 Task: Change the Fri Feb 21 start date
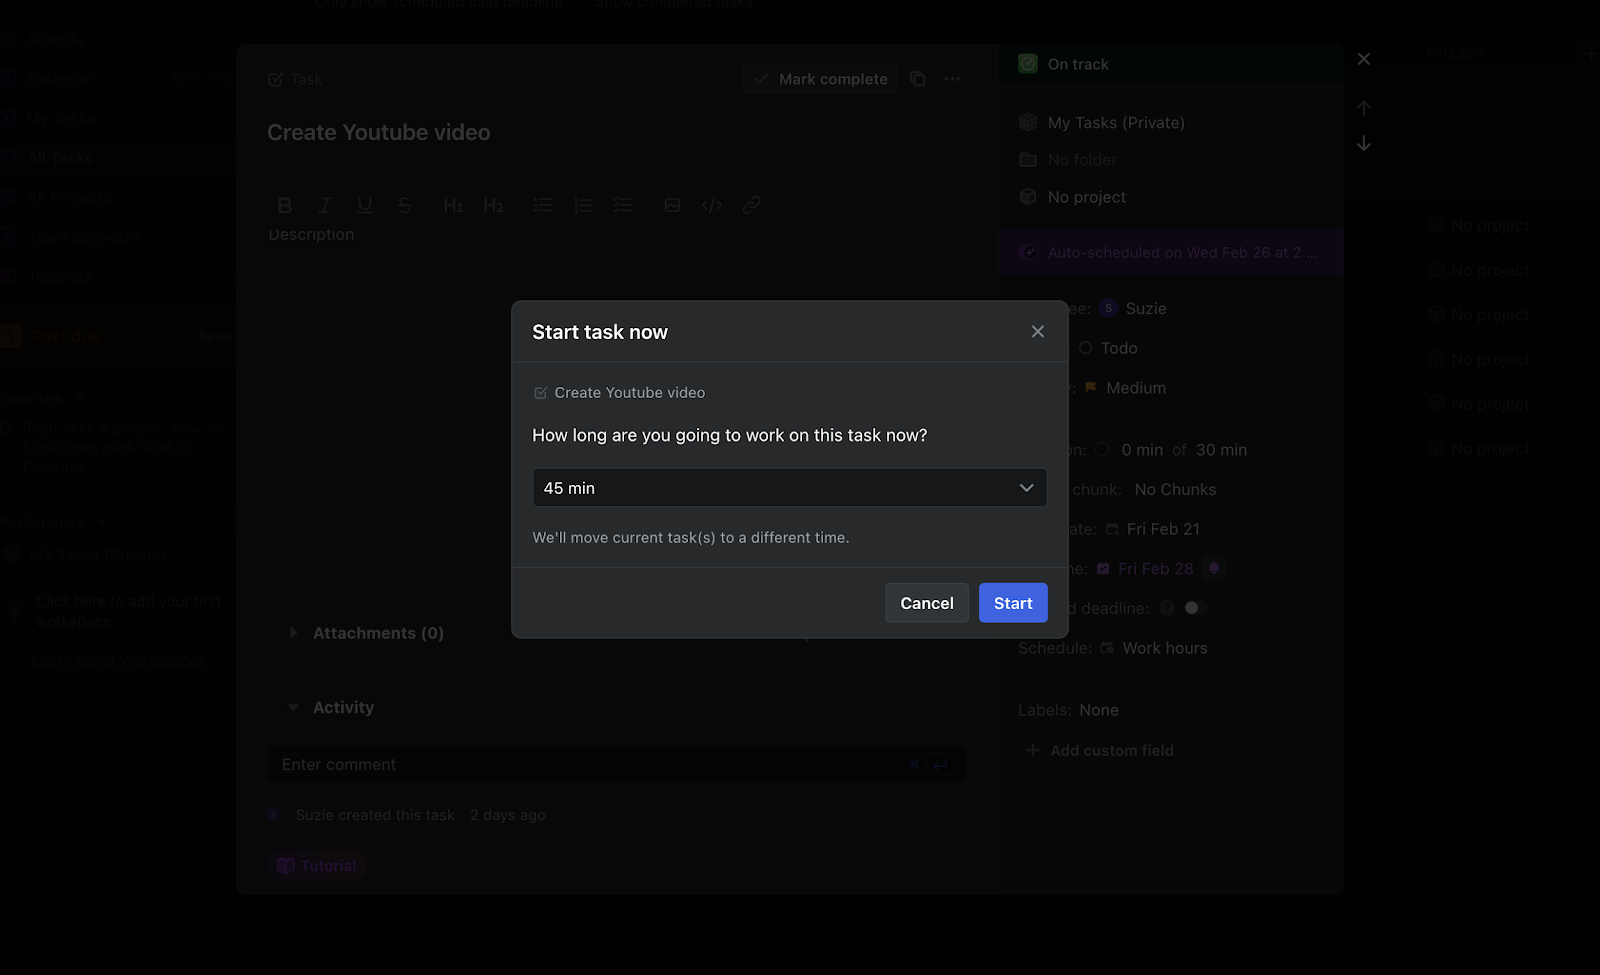pyautogui.click(x=1152, y=529)
